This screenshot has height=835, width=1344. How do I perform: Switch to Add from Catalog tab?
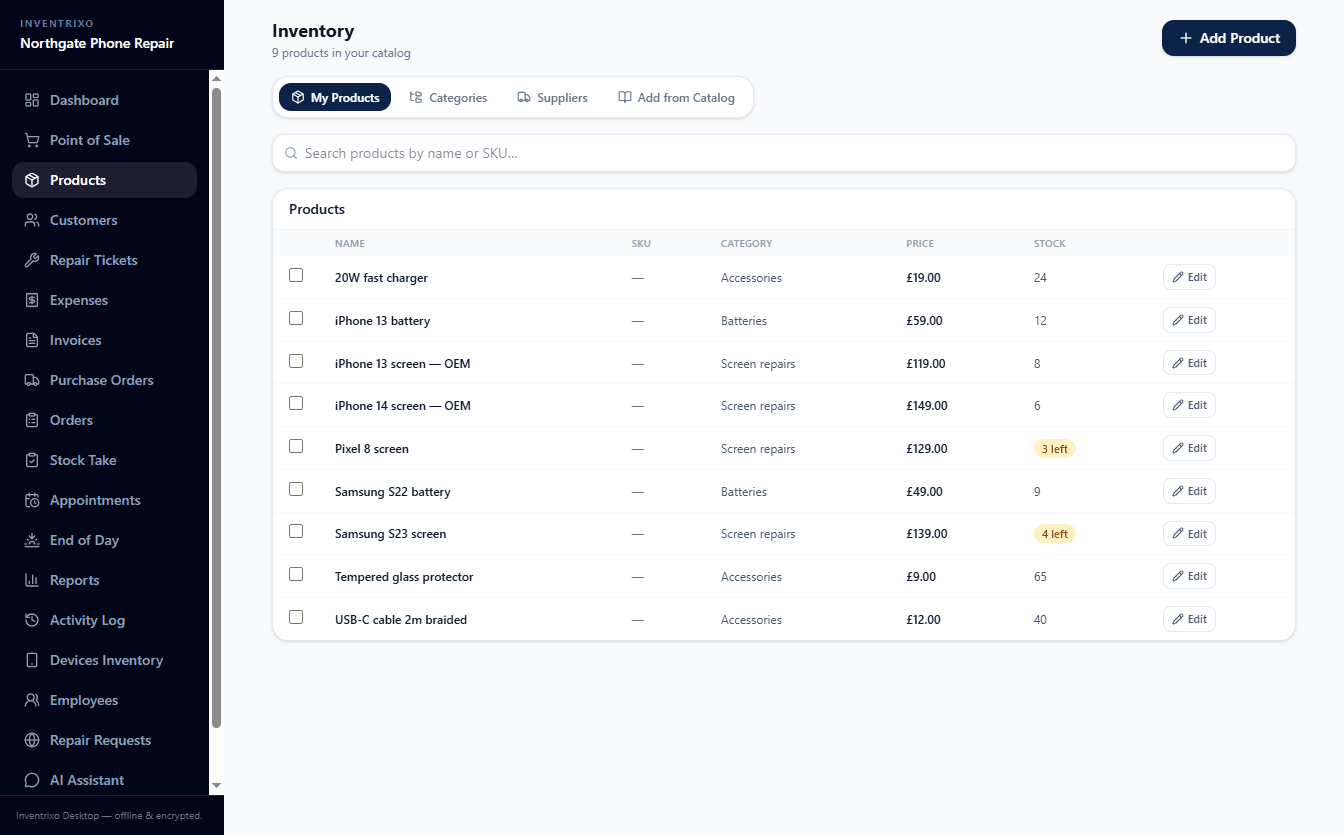pos(676,98)
